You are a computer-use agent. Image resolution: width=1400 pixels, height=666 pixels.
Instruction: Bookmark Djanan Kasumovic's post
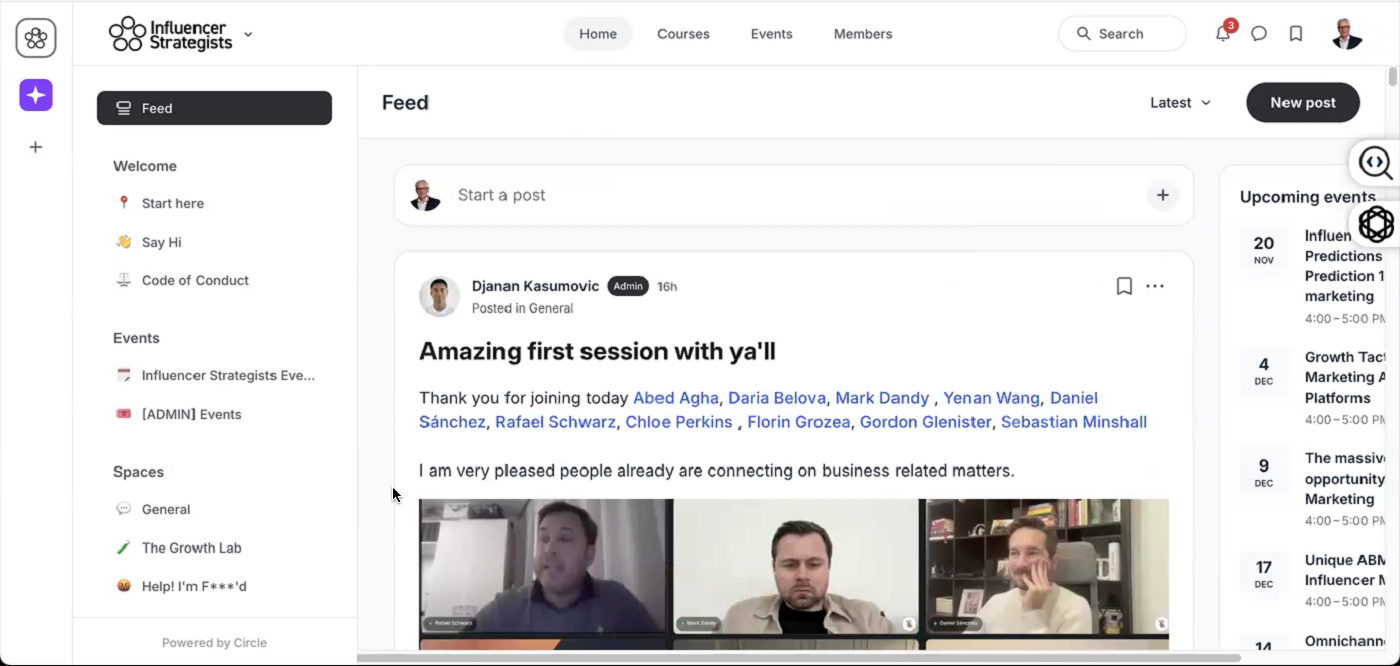pos(1124,287)
